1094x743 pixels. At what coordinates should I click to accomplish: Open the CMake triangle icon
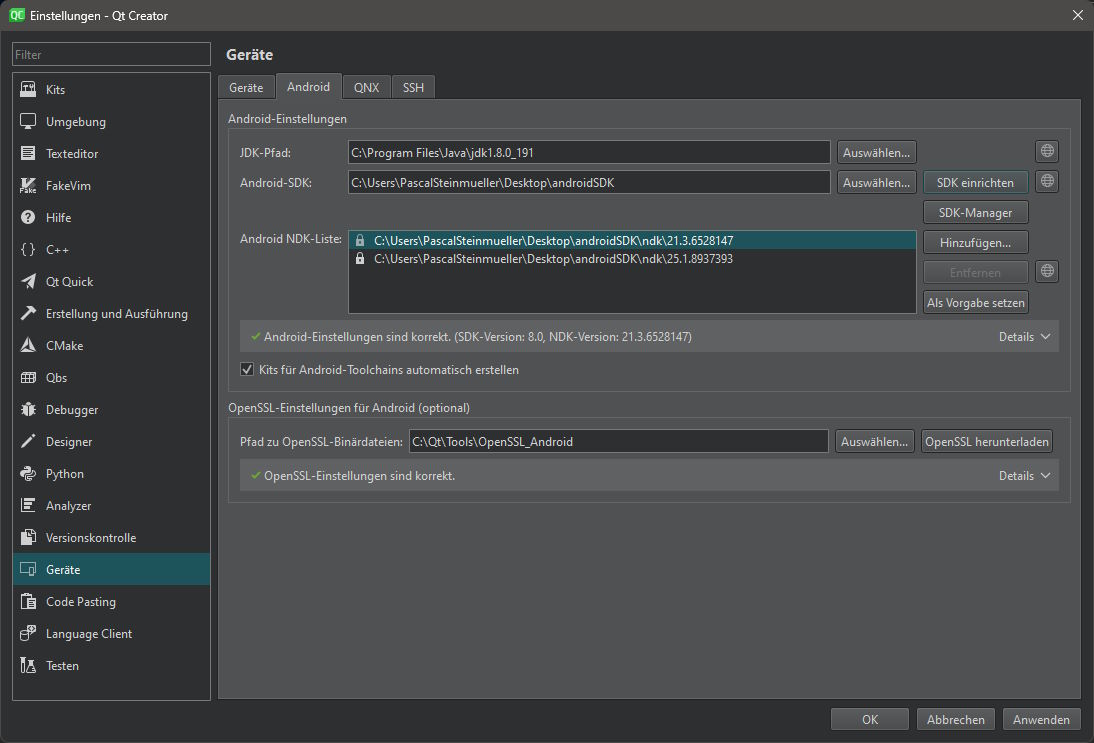point(28,345)
